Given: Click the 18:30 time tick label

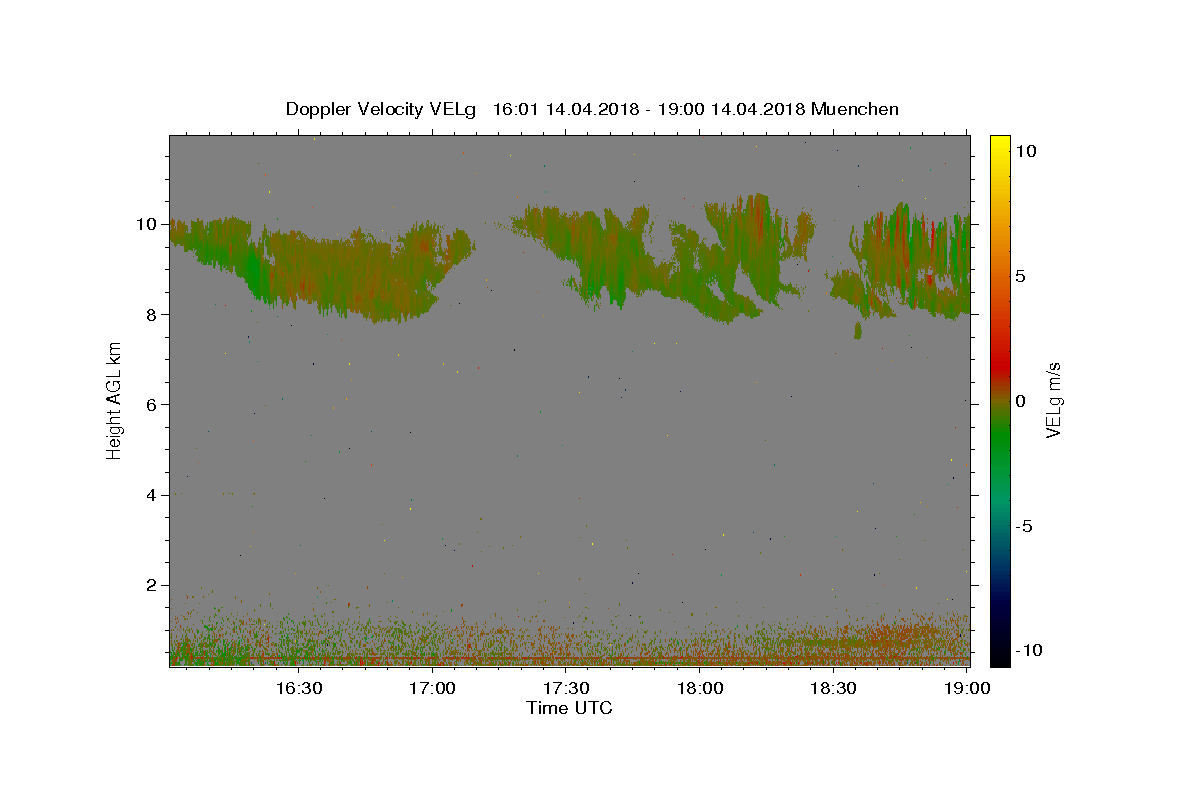Looking at the screenshot, I should 834,688.
